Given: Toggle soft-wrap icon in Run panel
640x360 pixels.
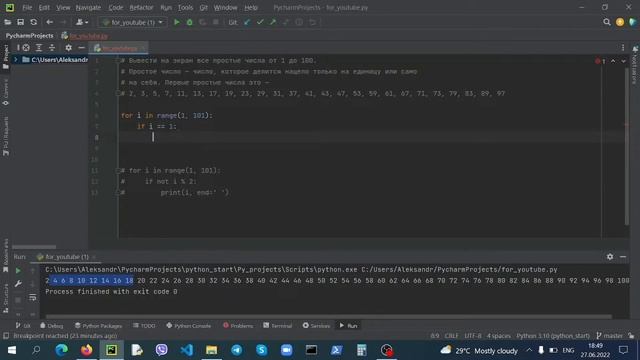Looking at the screenshot, I should (x=33, y=298).
